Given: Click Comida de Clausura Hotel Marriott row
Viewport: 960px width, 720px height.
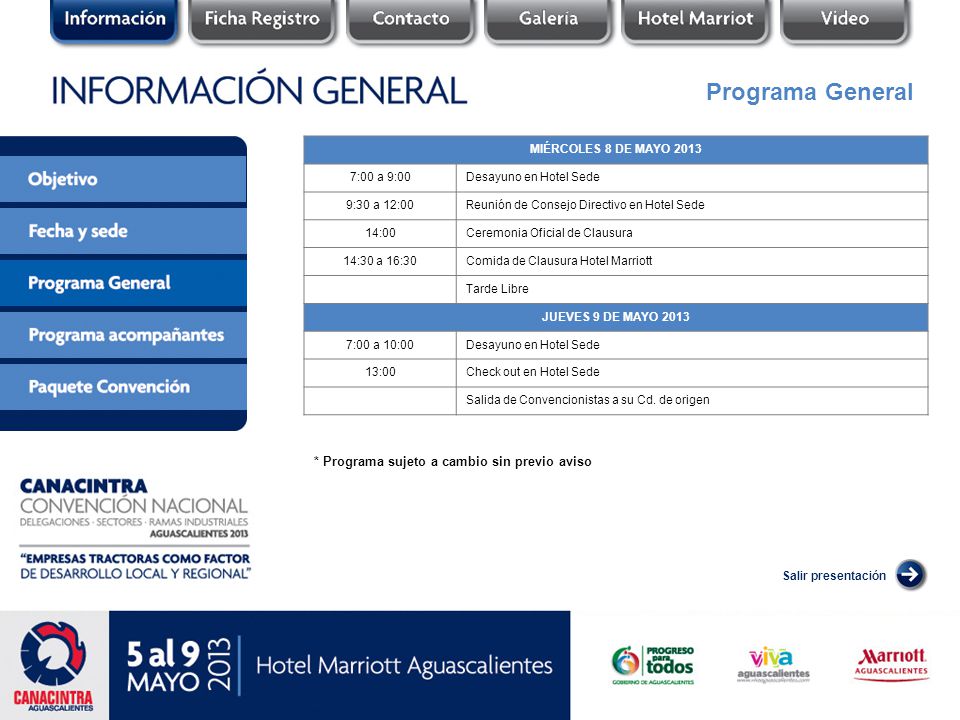Looking at the screenshot, I should coord(616,261).
